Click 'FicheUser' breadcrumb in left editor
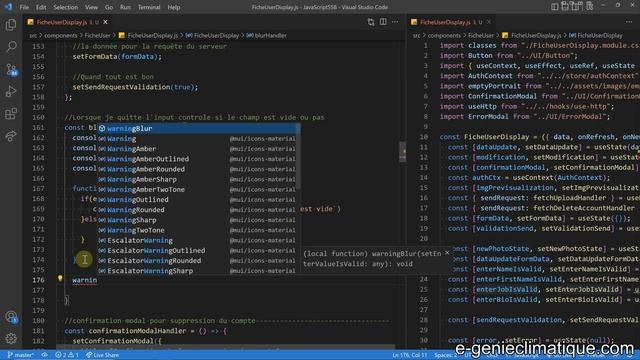Image resolution: width=640 pixels, height=360 pixels. coord(97,36)
